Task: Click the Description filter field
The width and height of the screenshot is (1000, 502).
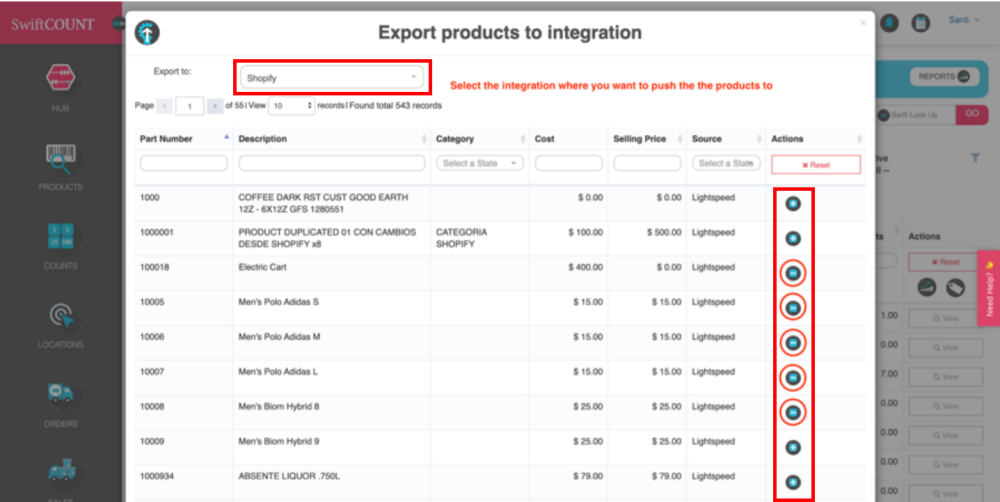Action: [332, 163]
